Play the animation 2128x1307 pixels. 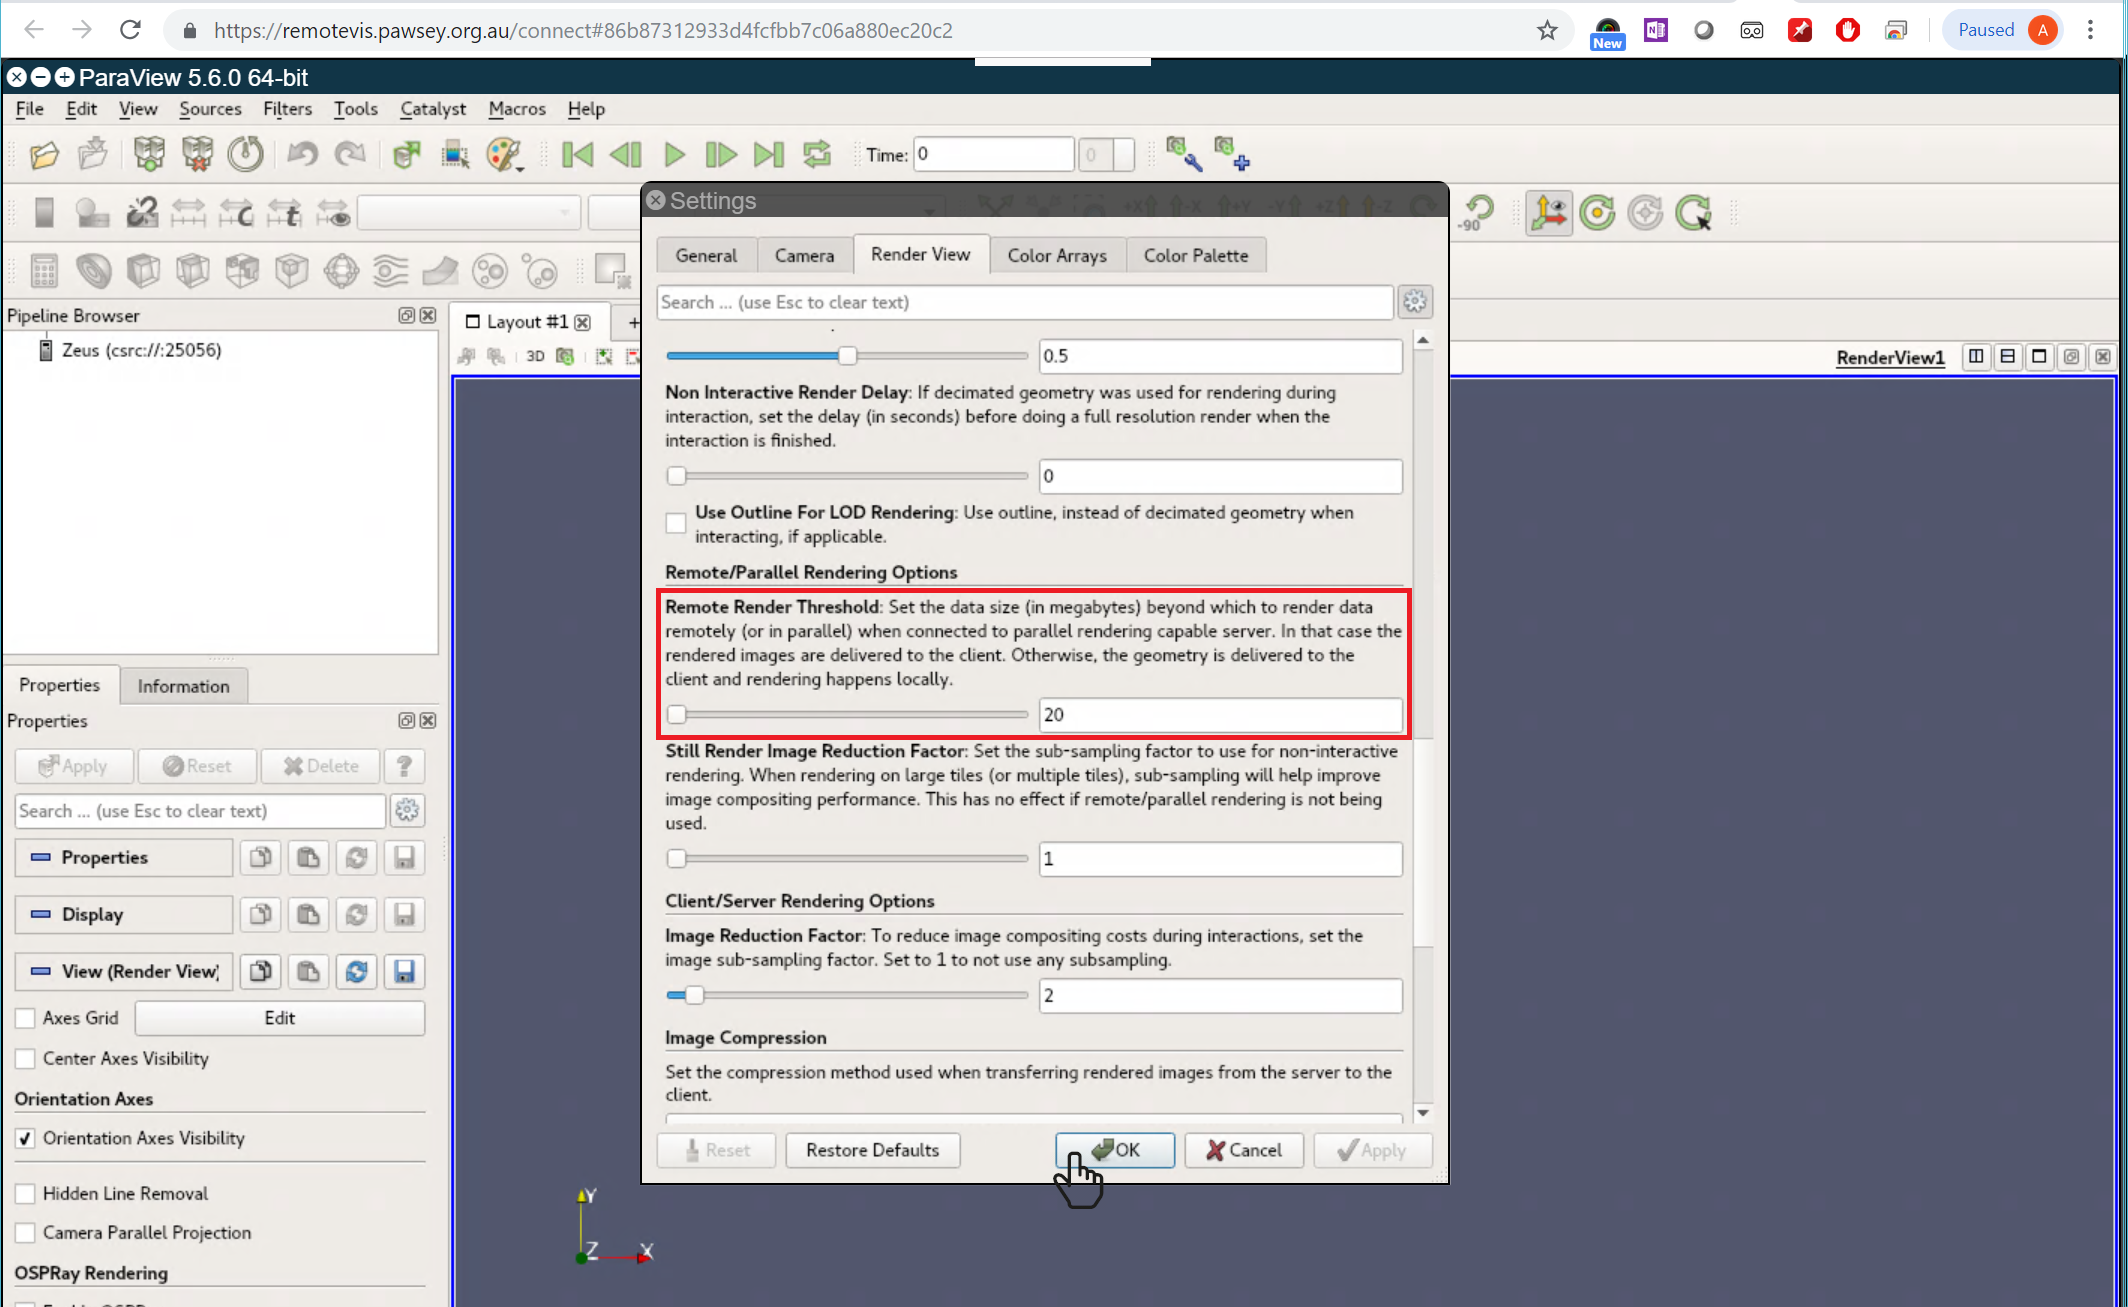click(x=674, y=155)
